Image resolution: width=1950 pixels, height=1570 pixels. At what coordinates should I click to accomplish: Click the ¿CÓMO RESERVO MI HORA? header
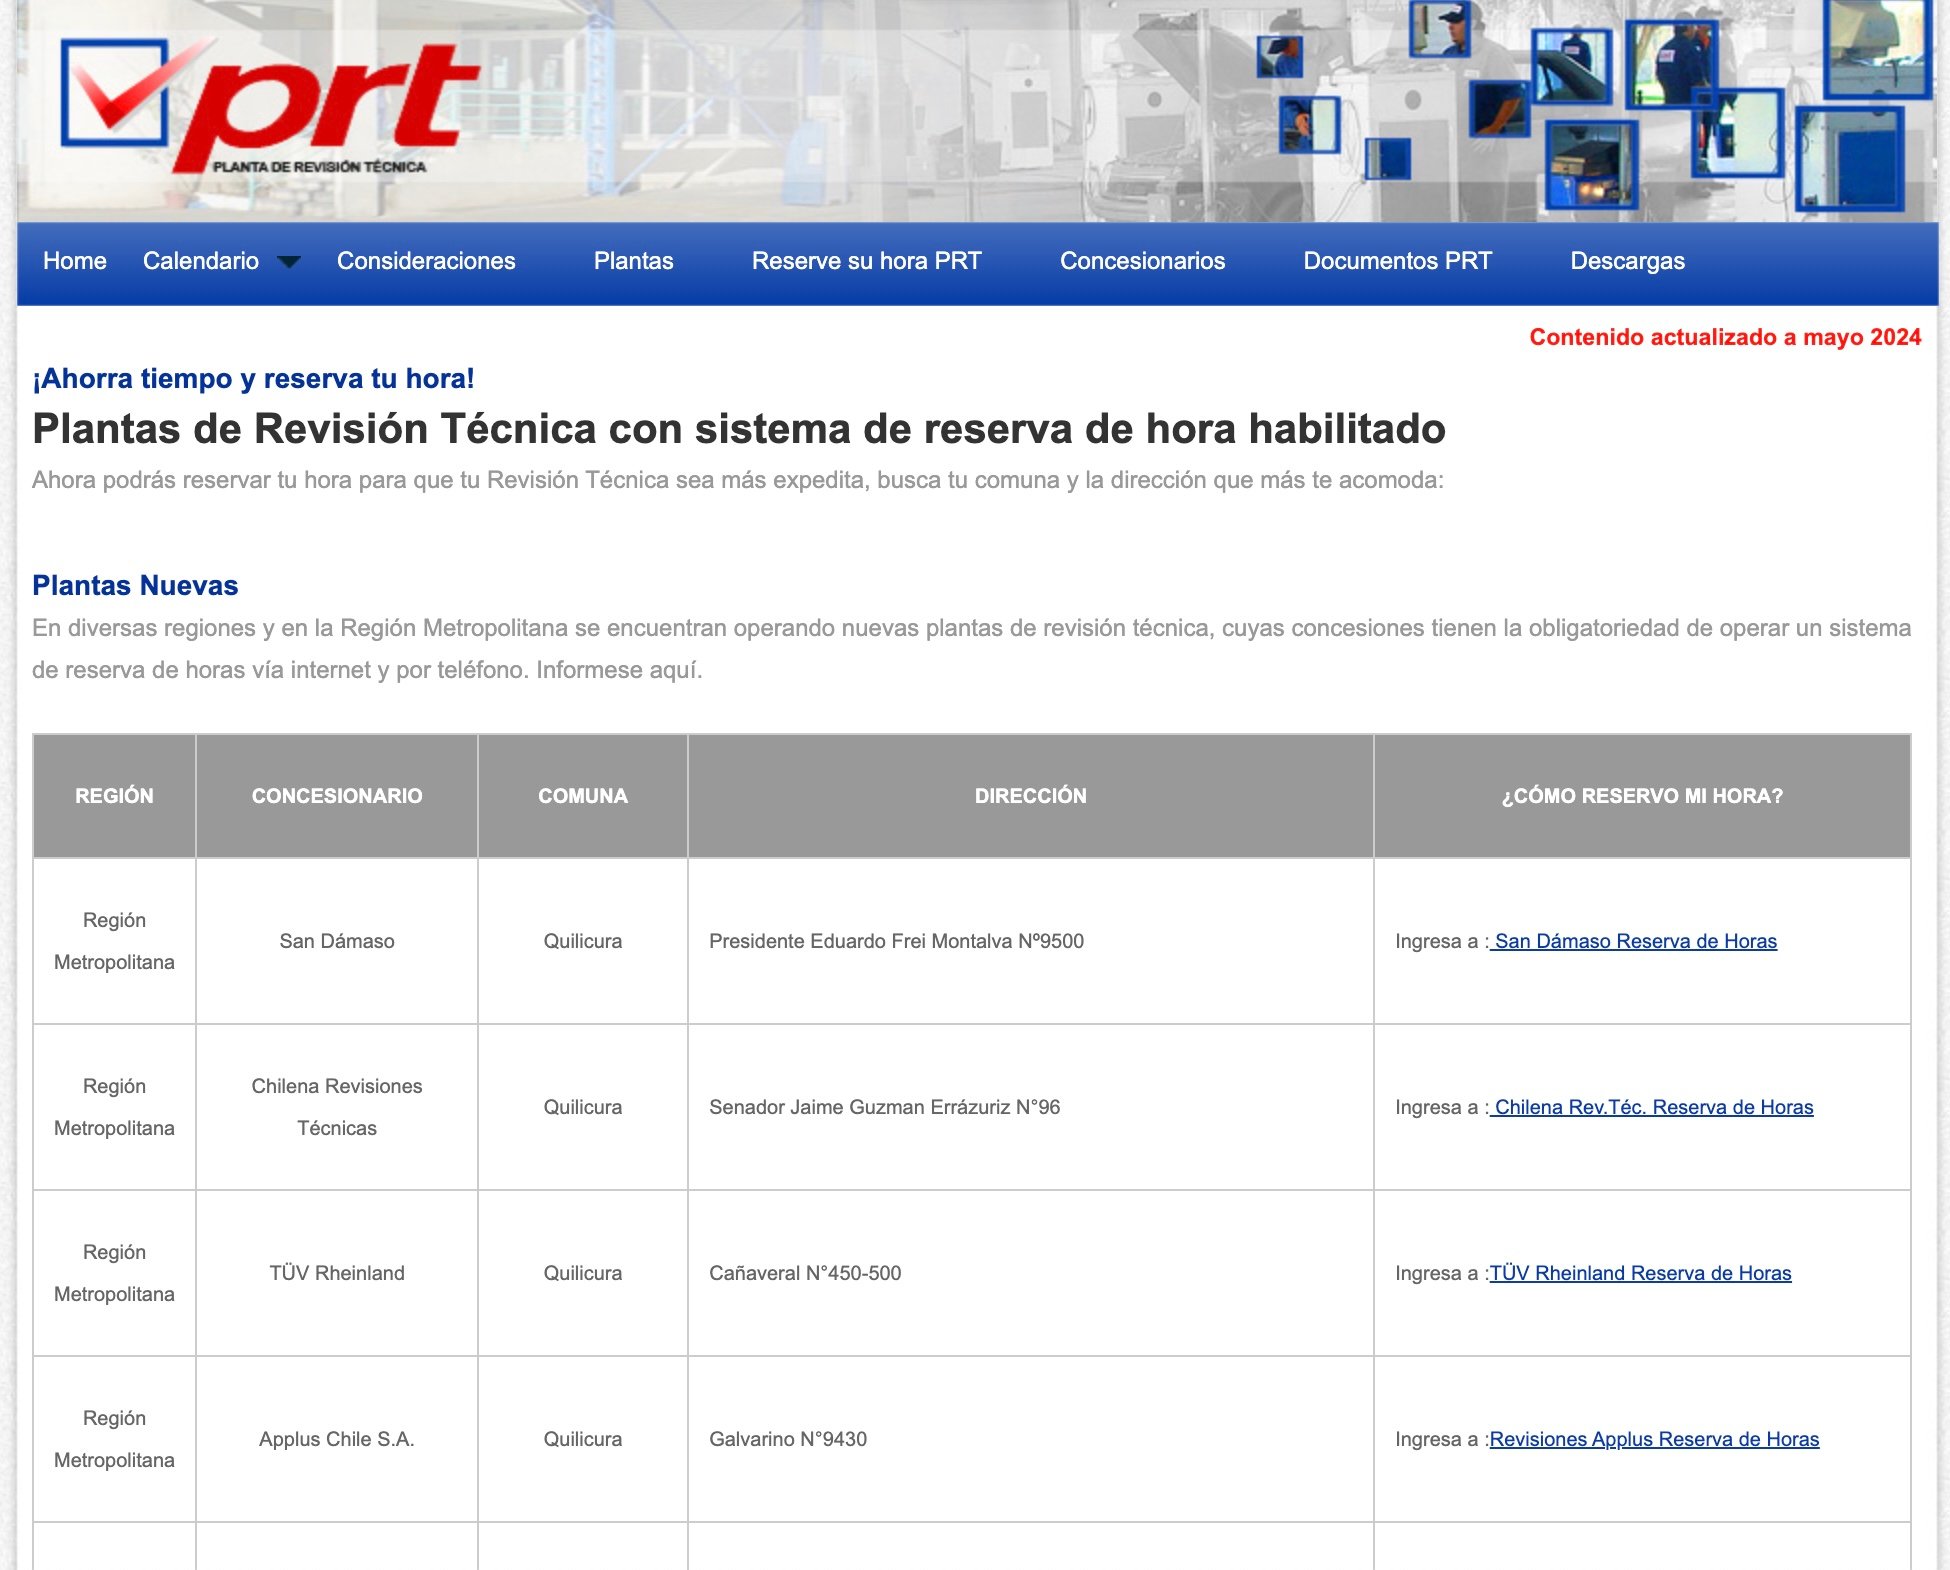tap(1642, 796)
